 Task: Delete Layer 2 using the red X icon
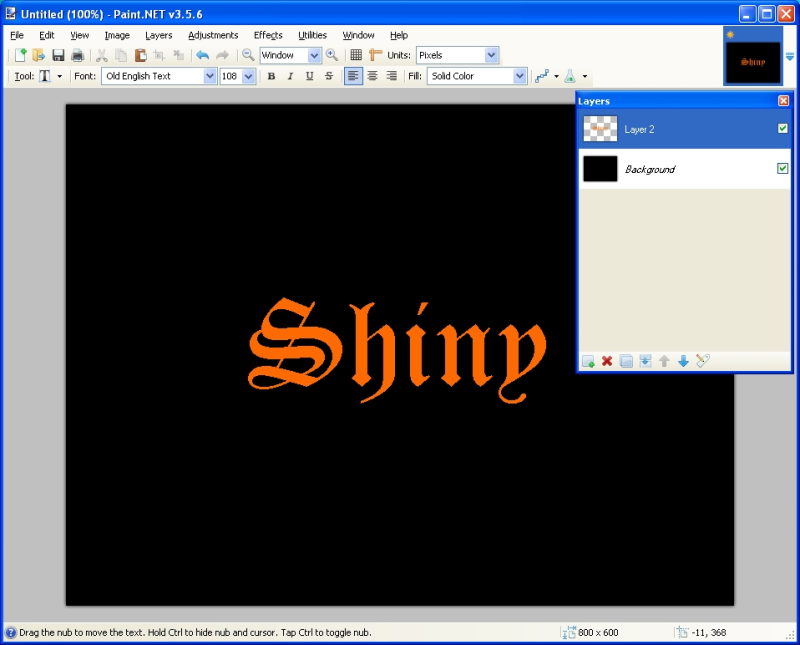(607, 361)
